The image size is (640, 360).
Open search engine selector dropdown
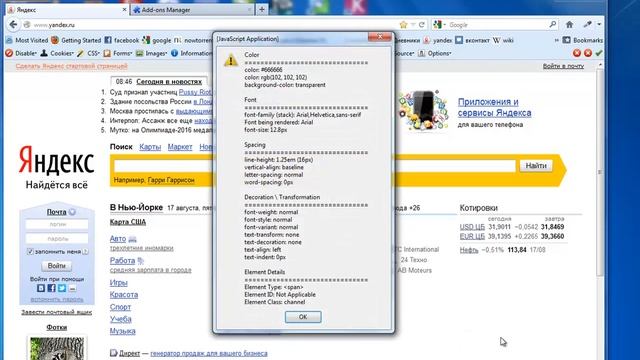(x=440, y=25)
